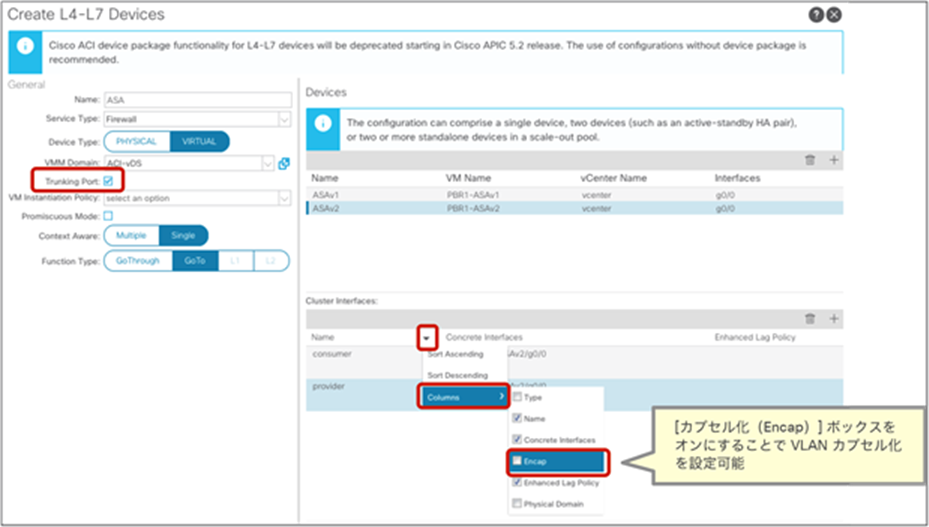This screenshot has width=929, height=527.
Task: Enable Promiscuous Mode checkbox
Action: tap(108, 216)
